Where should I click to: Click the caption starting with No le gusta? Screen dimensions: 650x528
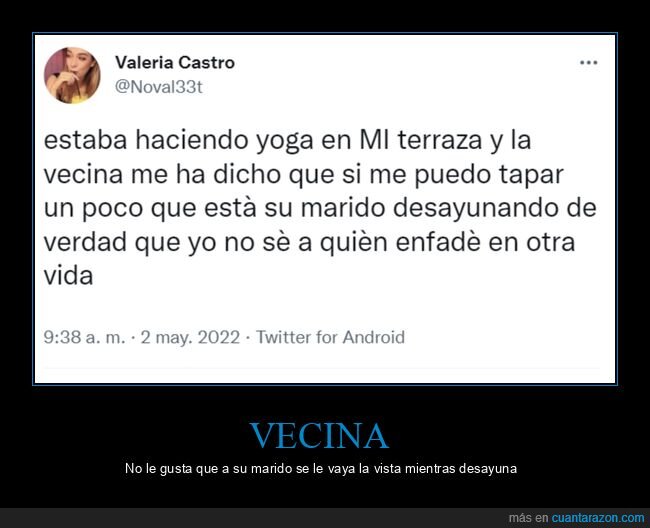pyautogui.click(x=321, y=469)
